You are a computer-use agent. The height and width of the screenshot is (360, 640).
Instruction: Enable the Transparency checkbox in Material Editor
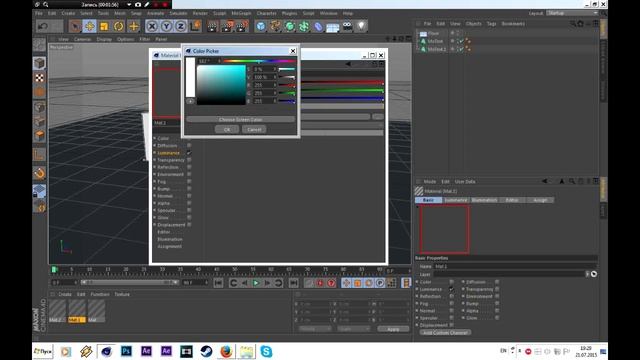click(x=189, y=160)
